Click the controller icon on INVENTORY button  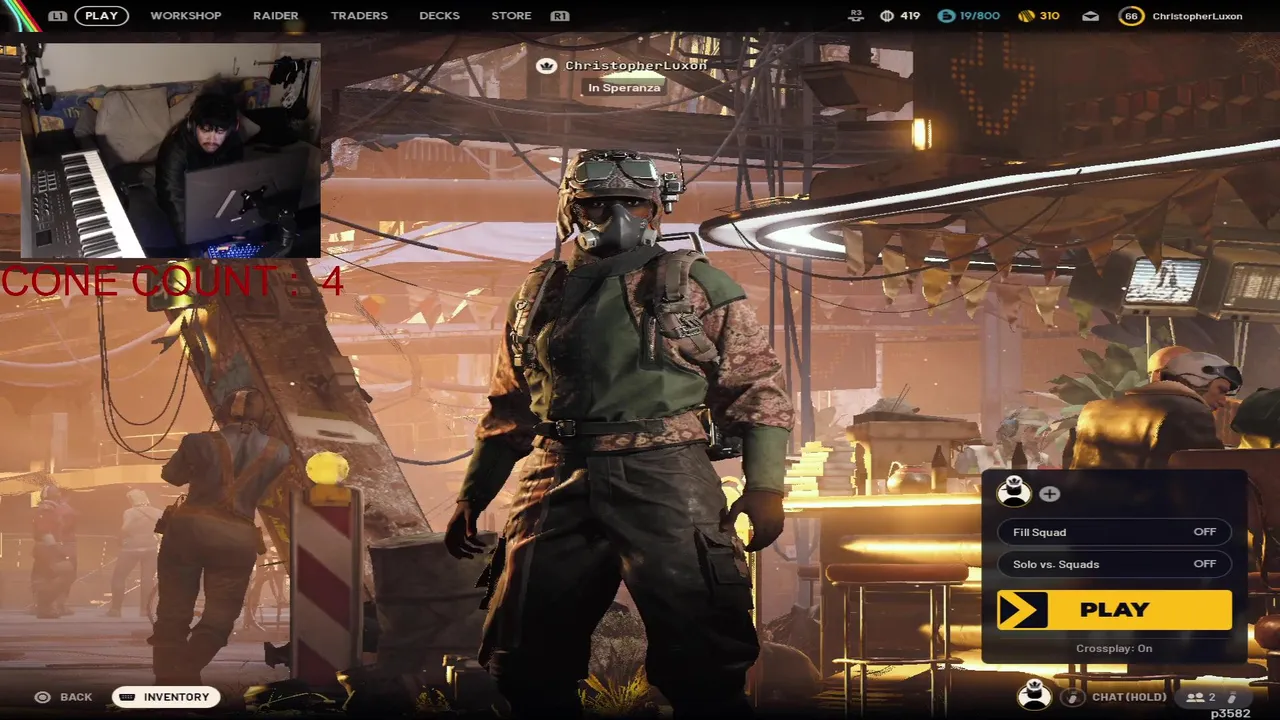pos(128,697)
